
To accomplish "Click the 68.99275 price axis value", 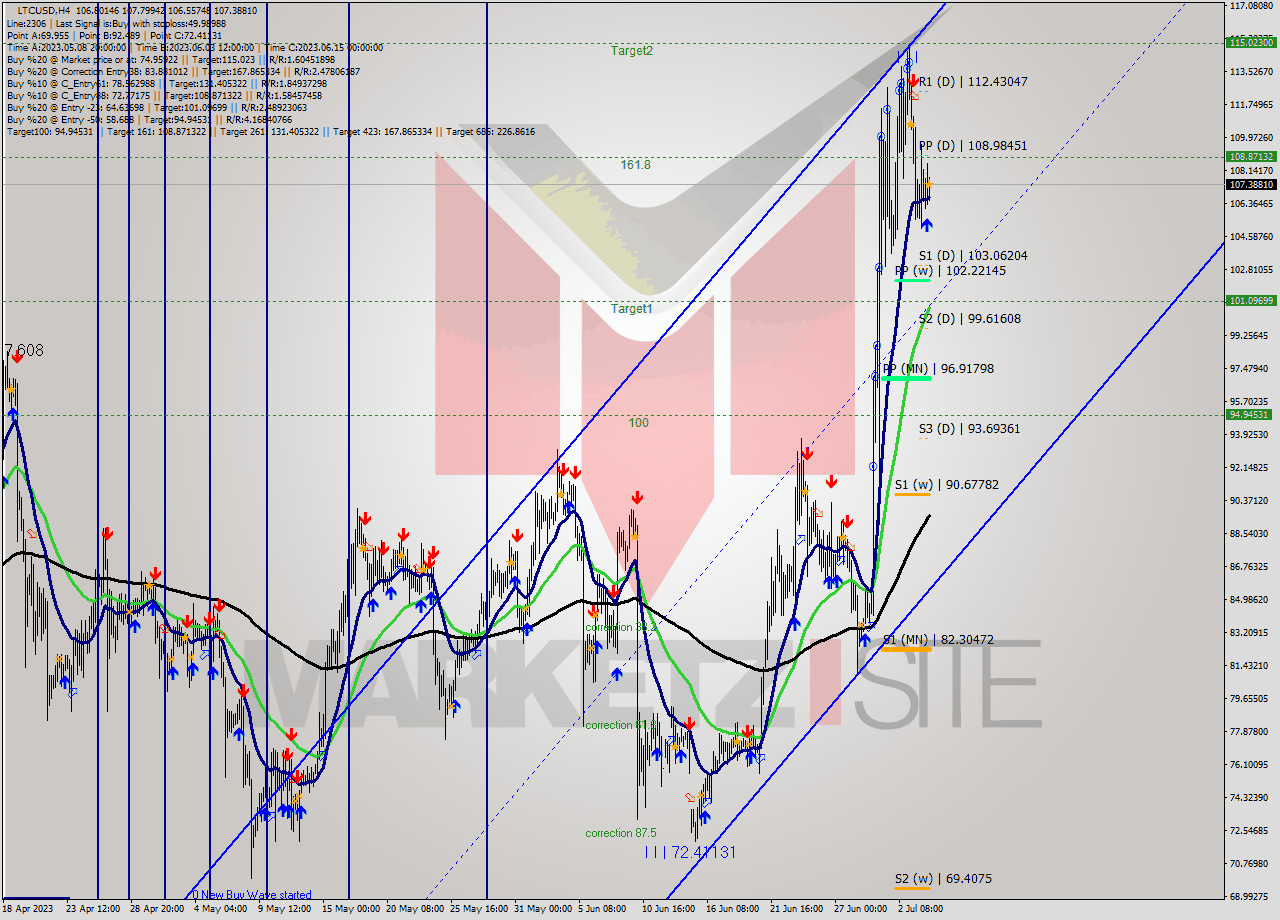I will [x=1251, y=897].
